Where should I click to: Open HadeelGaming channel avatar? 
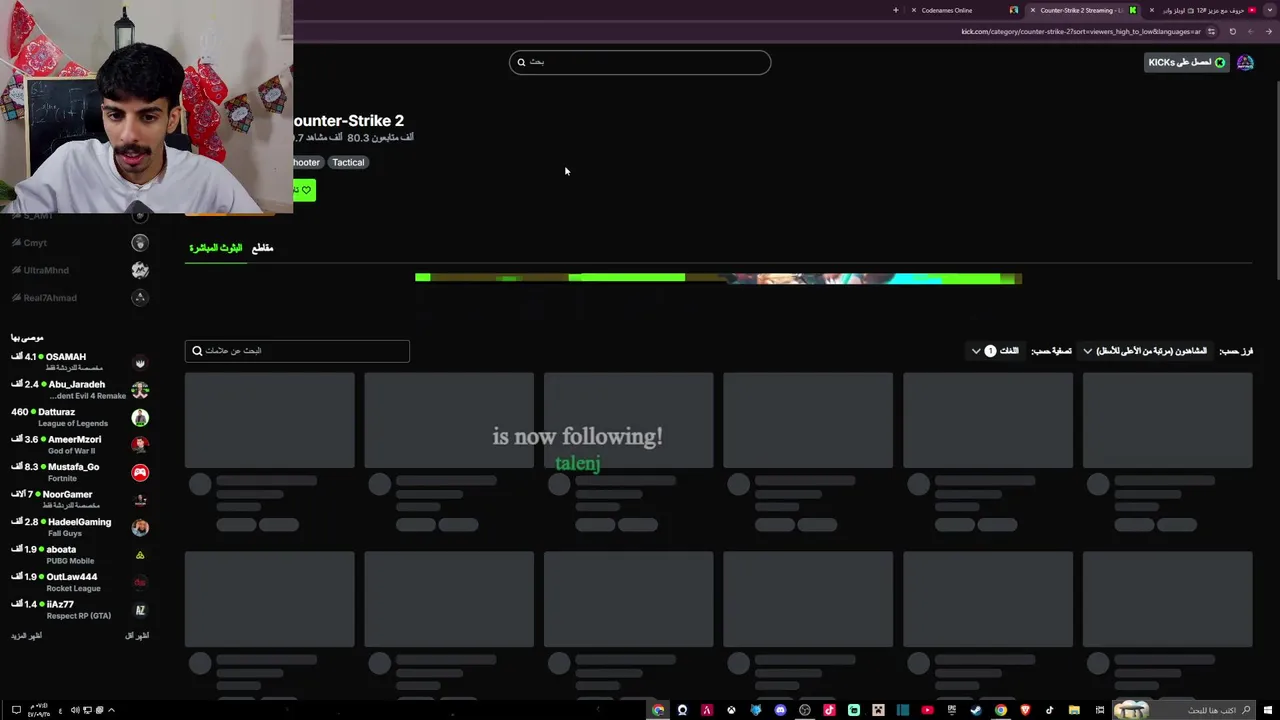[140, 528]
